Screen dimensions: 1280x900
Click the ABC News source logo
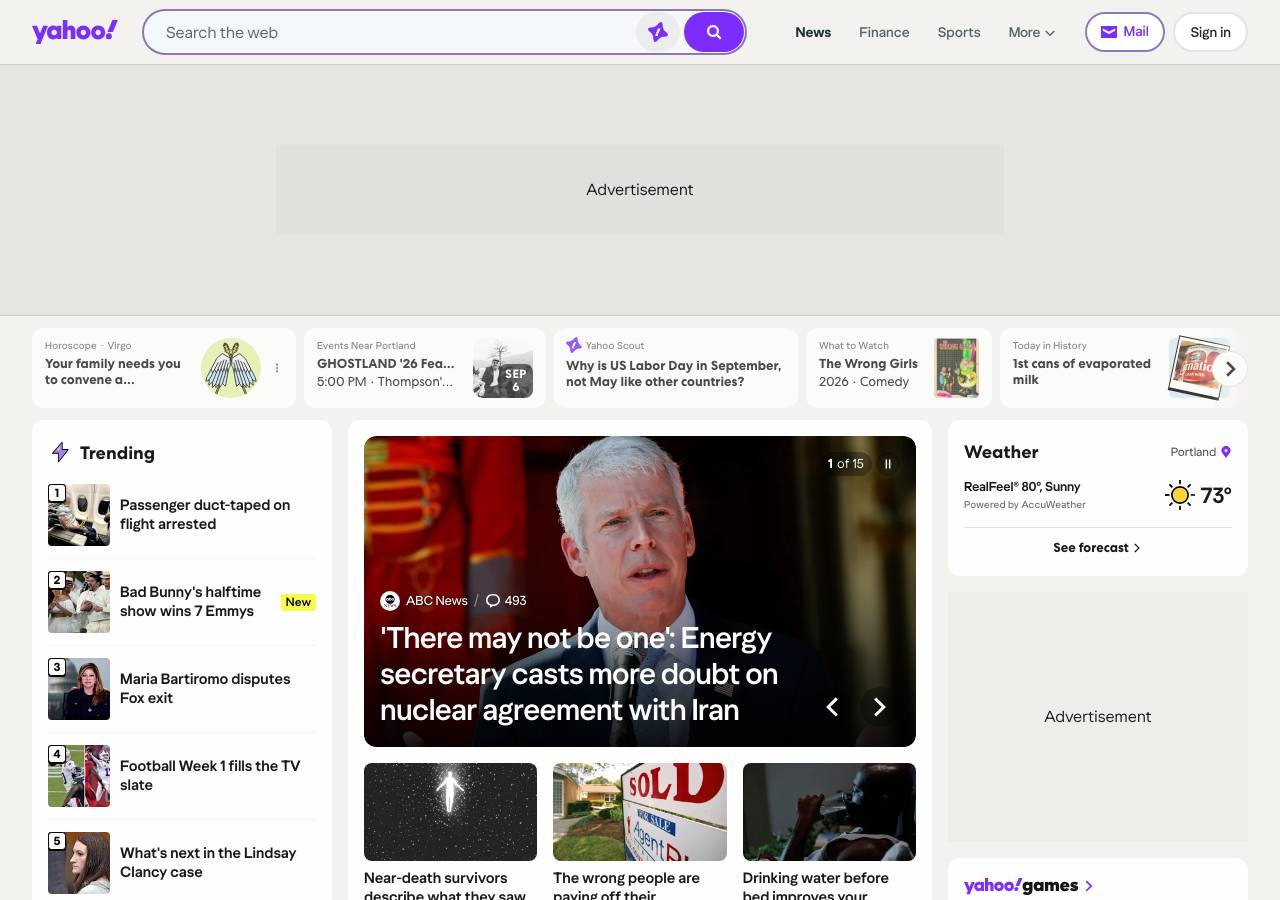[390, 601]
